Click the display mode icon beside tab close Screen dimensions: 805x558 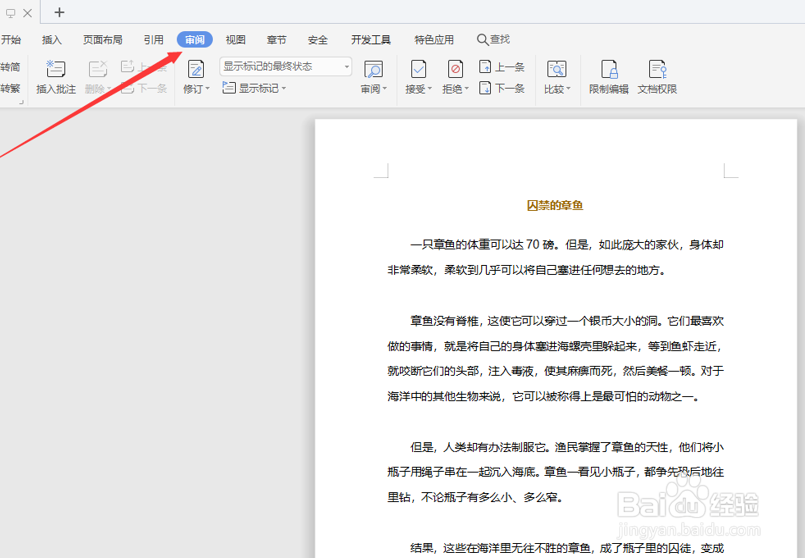[10, 13]
